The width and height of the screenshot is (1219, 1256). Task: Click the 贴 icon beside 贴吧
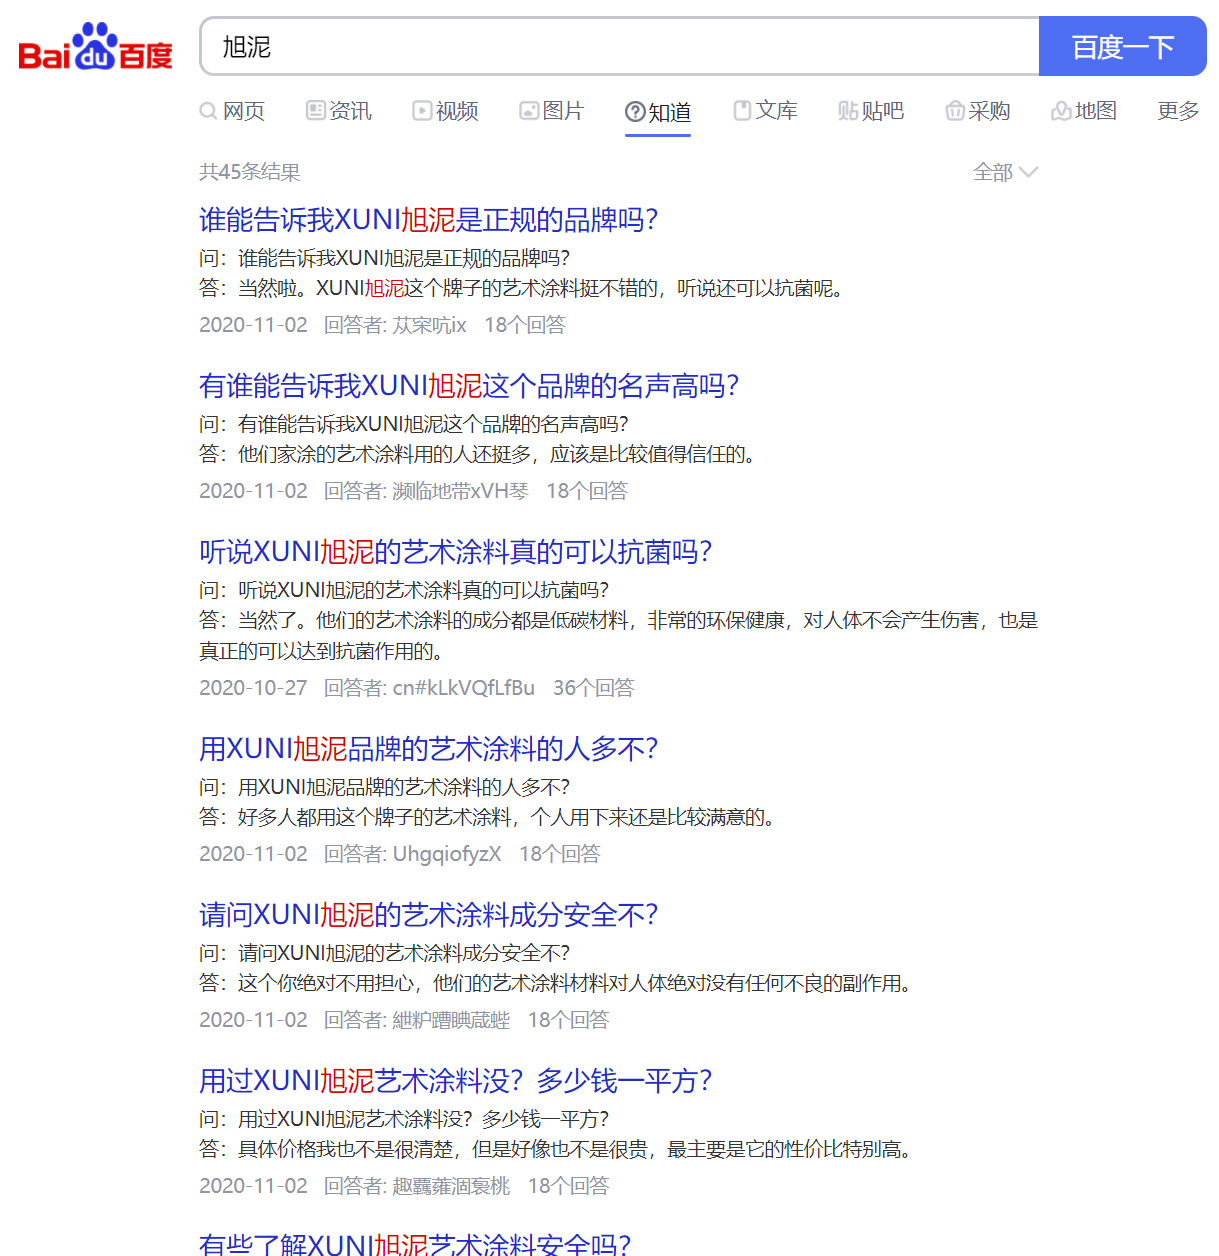[848, 111]
